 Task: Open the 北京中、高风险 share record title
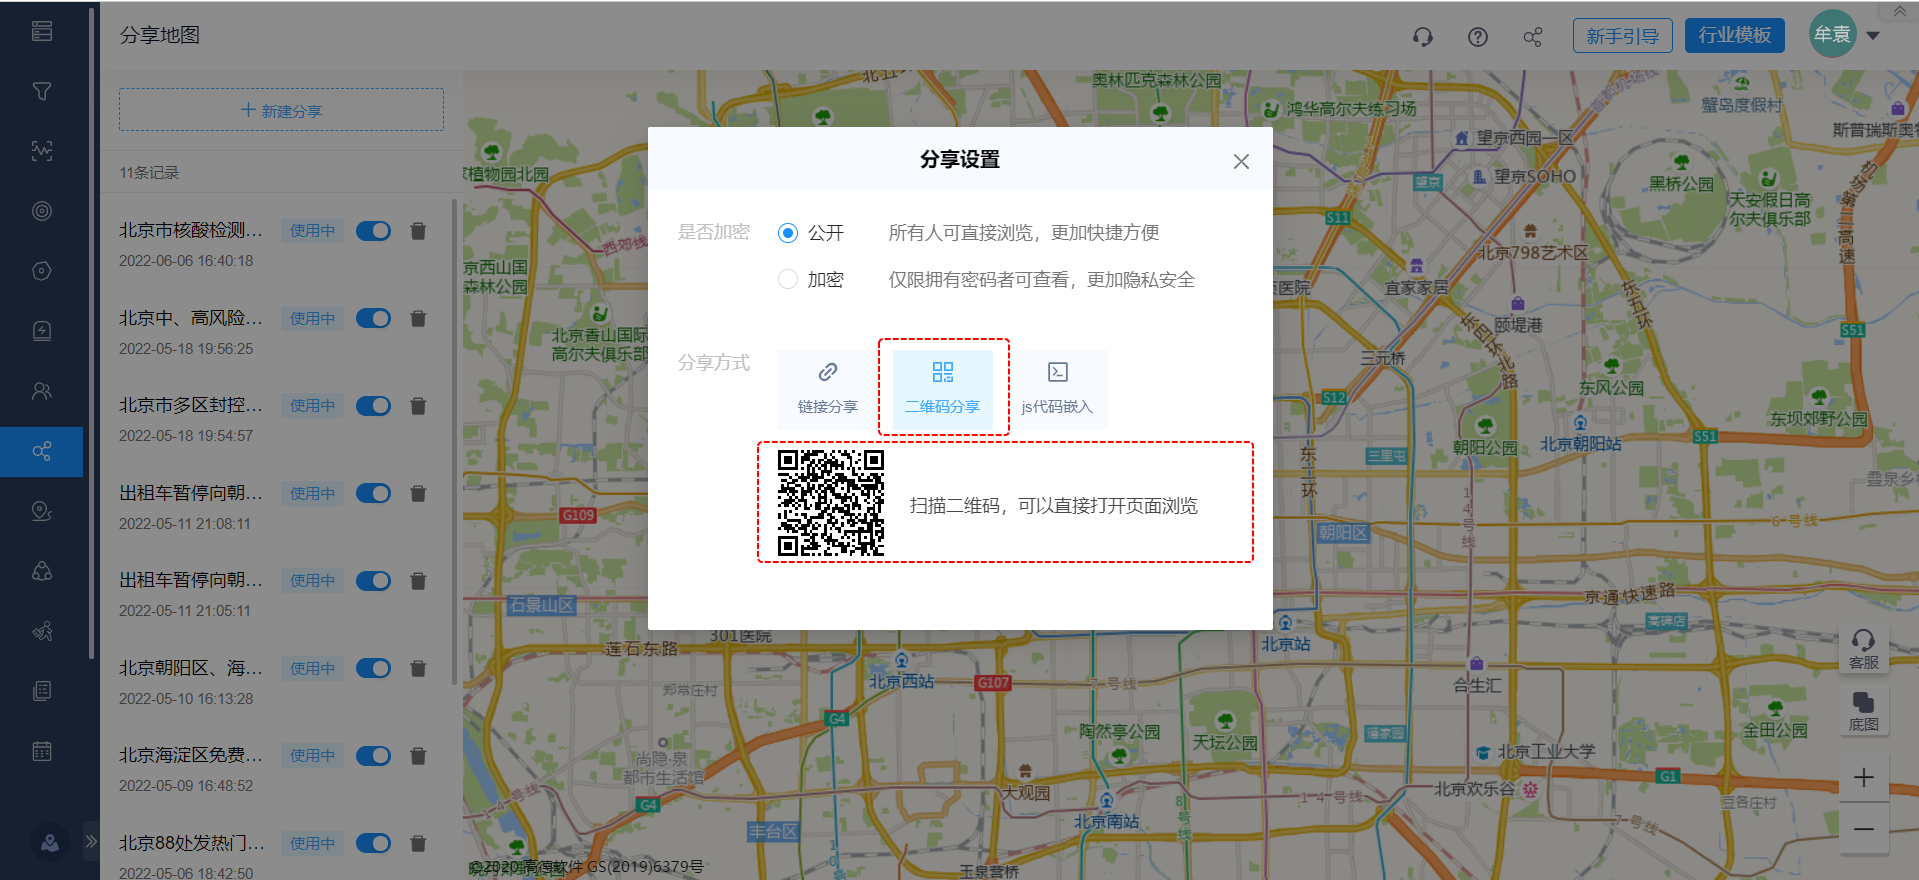(191, 318)
